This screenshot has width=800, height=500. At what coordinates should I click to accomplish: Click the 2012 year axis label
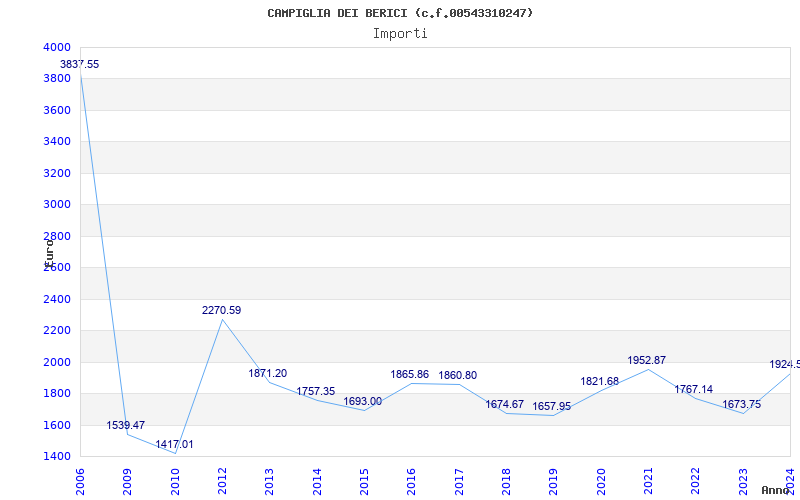[222, 482]
